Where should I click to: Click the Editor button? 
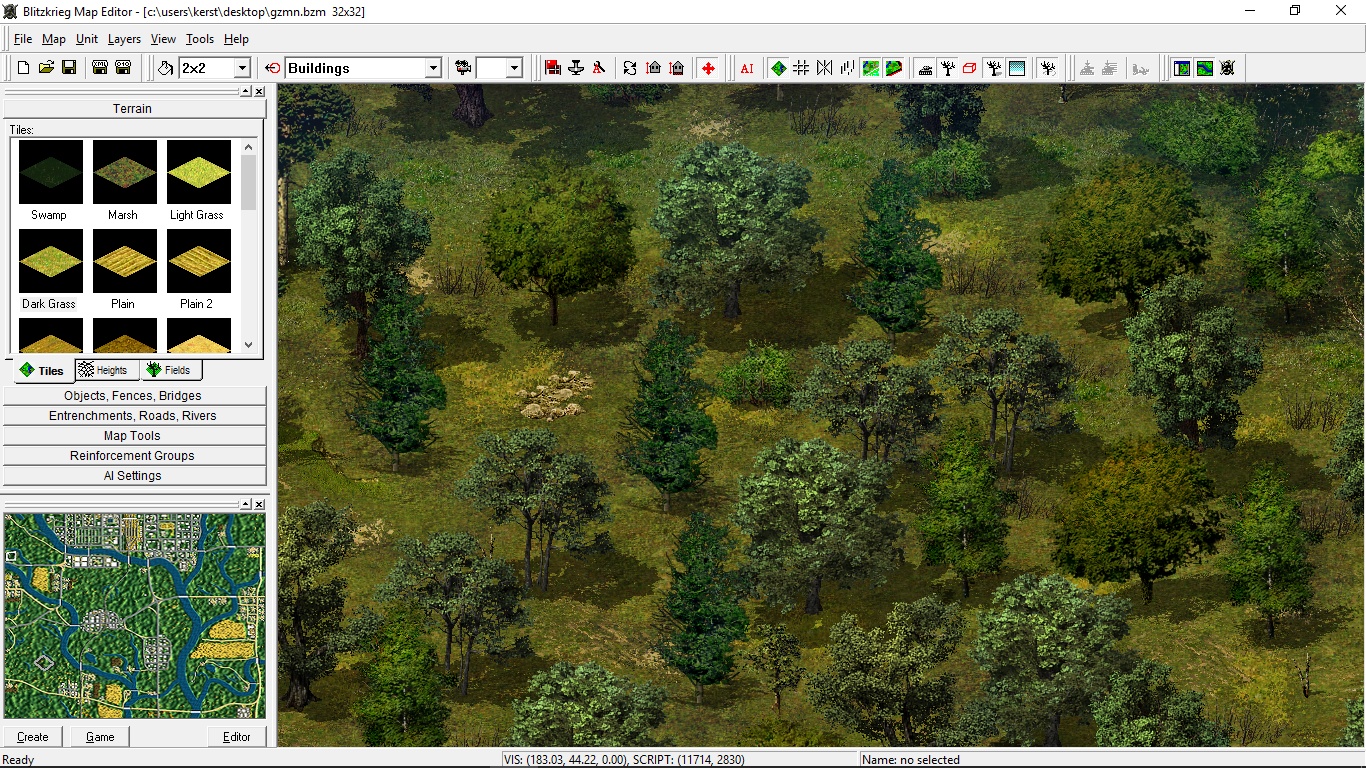pyautogui.click(x=237, y=737)
